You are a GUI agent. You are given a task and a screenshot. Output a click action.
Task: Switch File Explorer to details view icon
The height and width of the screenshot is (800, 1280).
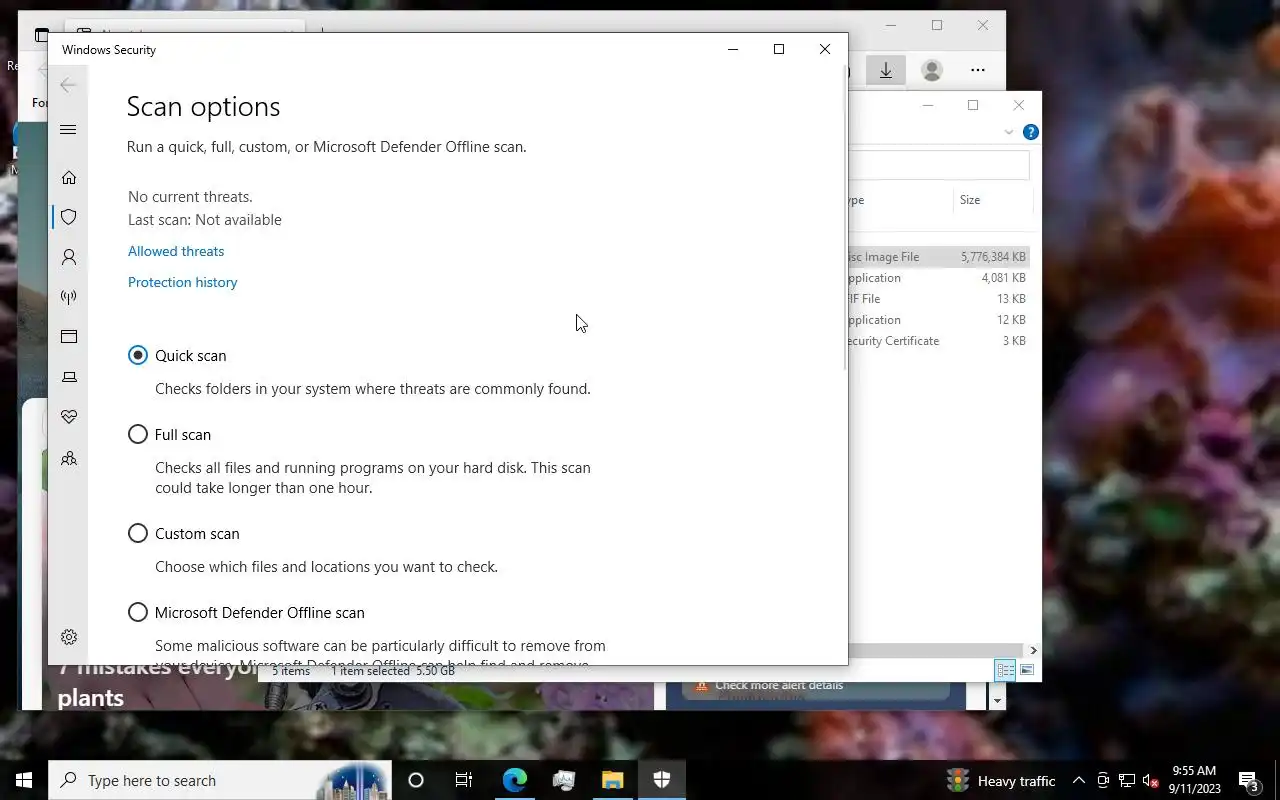tap(1005, 670)
